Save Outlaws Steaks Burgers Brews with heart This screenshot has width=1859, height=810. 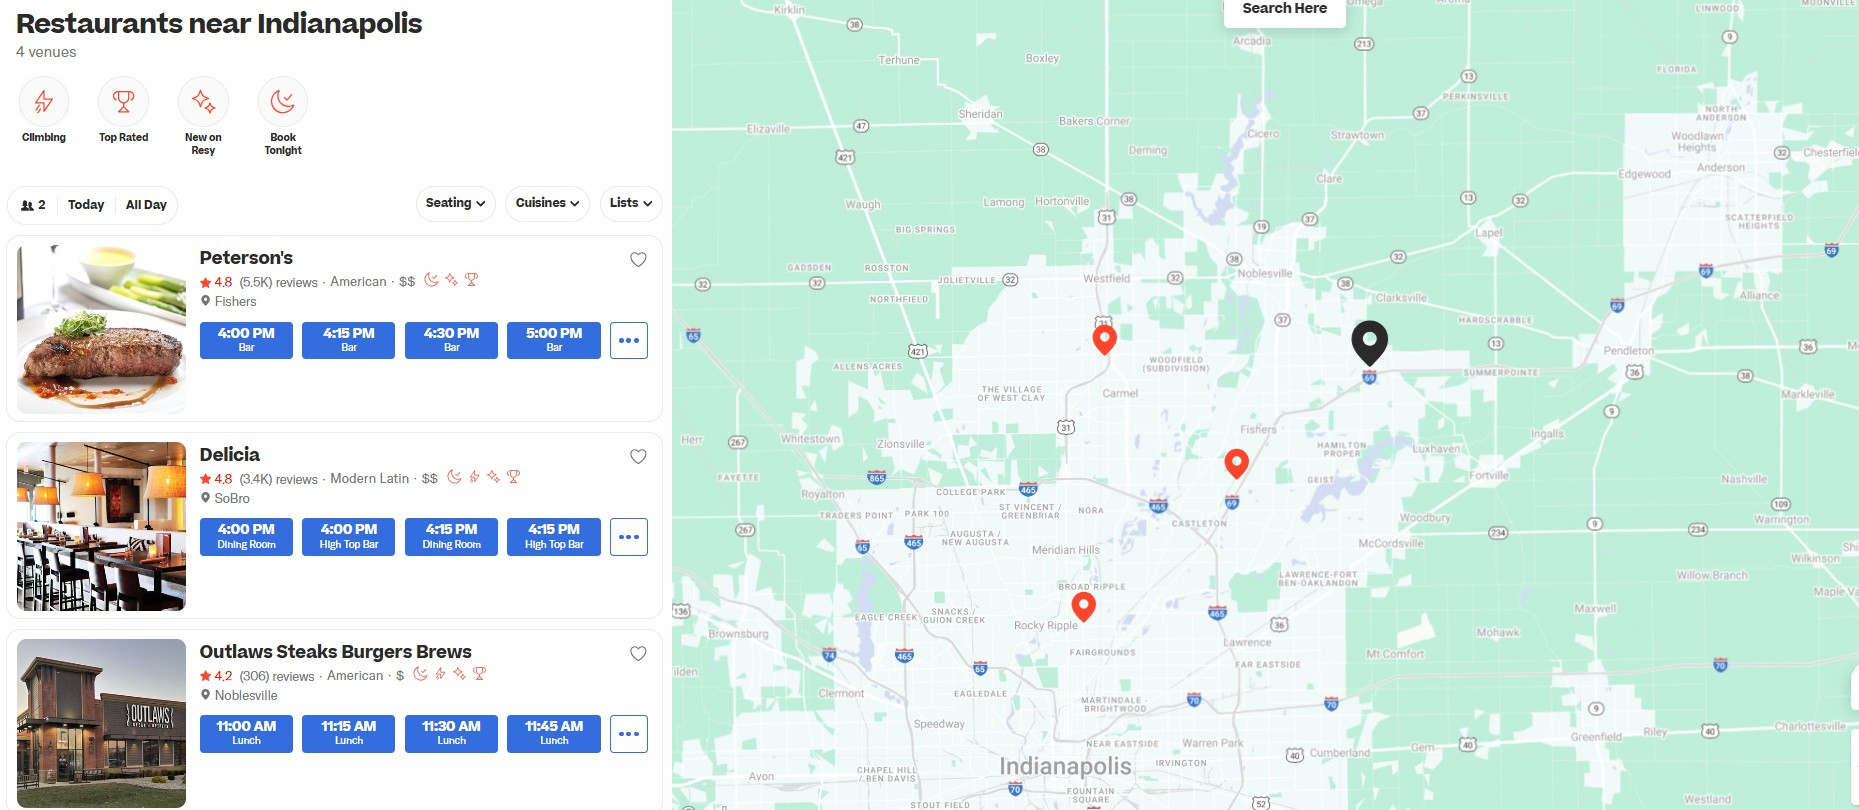pos(638,654)
